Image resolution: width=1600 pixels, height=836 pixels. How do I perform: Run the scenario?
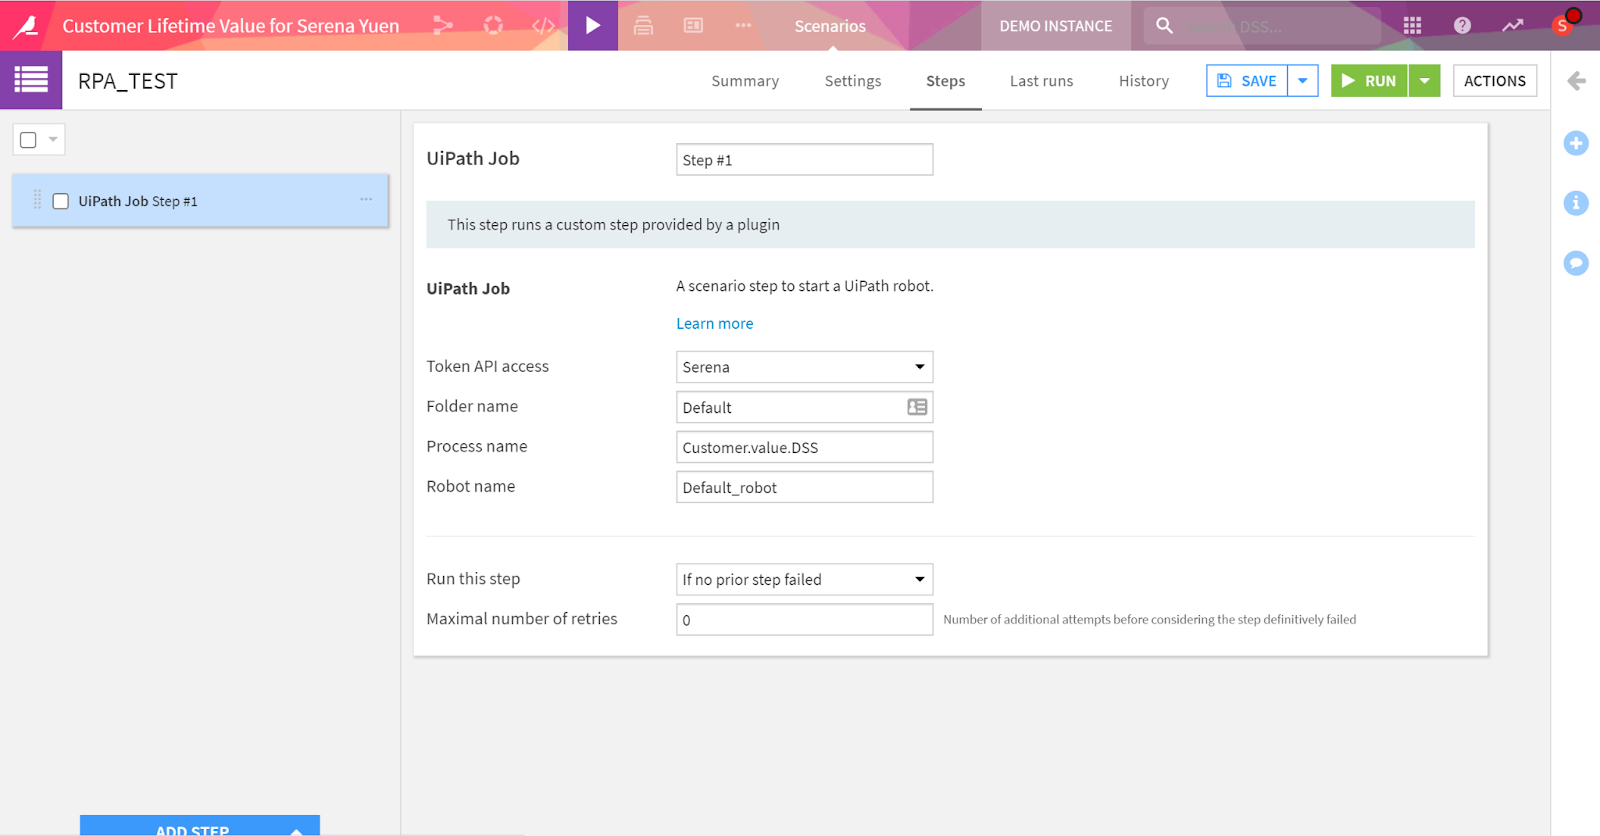point(1369,81)
